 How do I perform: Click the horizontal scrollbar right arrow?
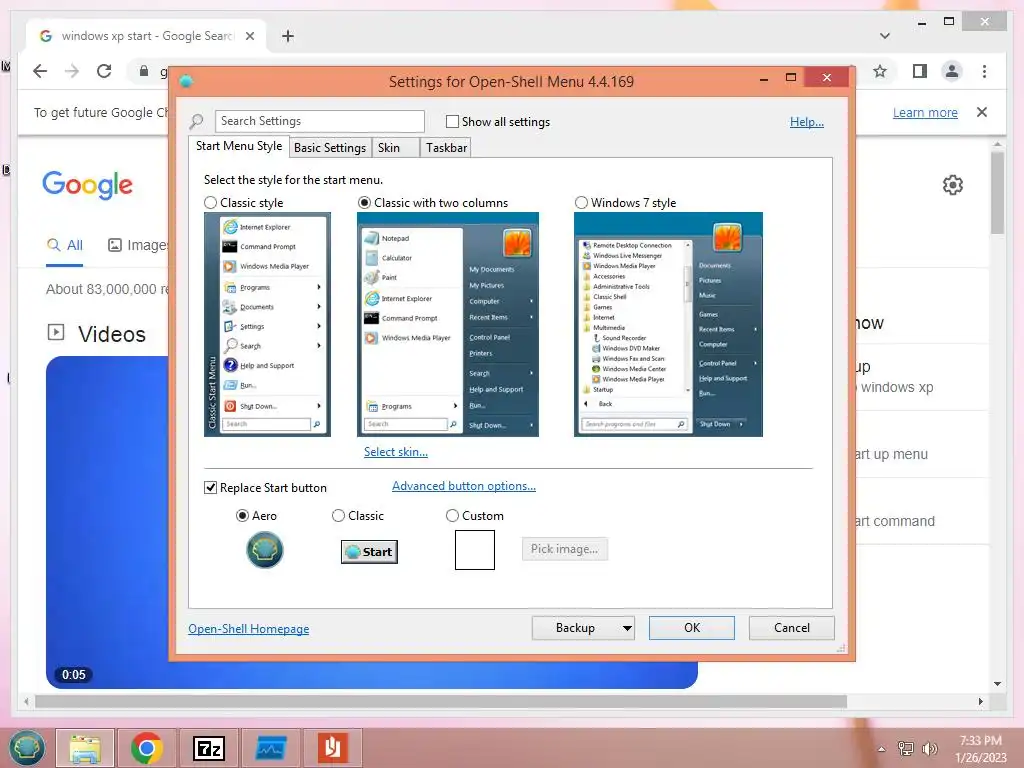pos(980,701)
